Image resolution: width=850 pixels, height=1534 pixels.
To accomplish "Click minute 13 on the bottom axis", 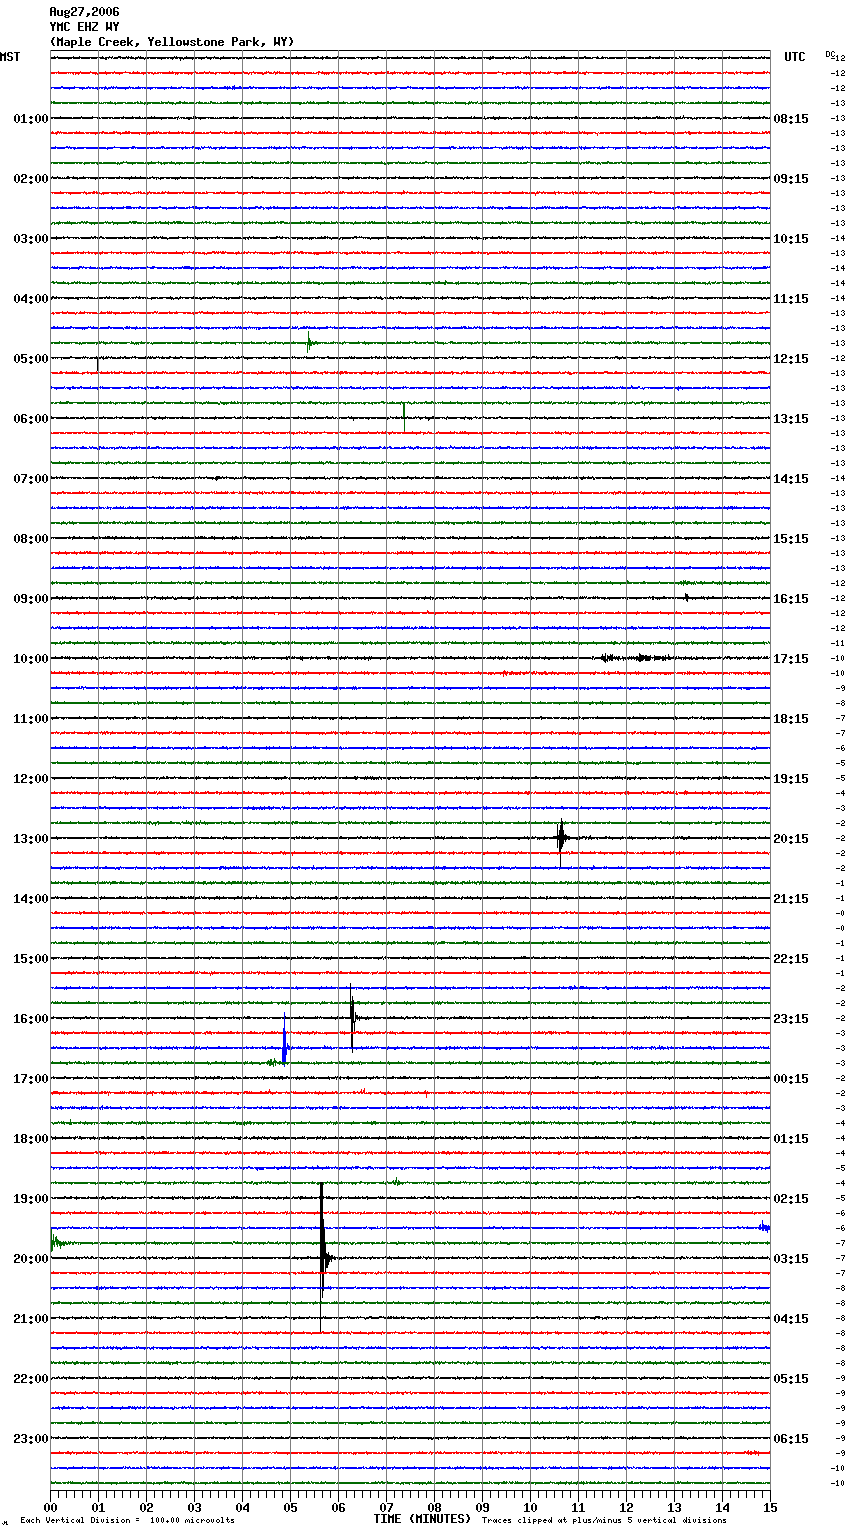I will click(674, 1507).
